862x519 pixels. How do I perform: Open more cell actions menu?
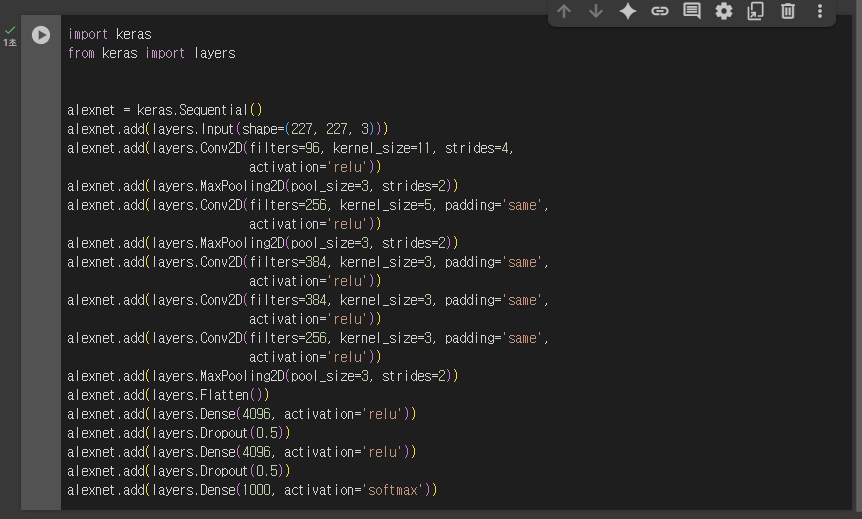(x=820, y=11)
